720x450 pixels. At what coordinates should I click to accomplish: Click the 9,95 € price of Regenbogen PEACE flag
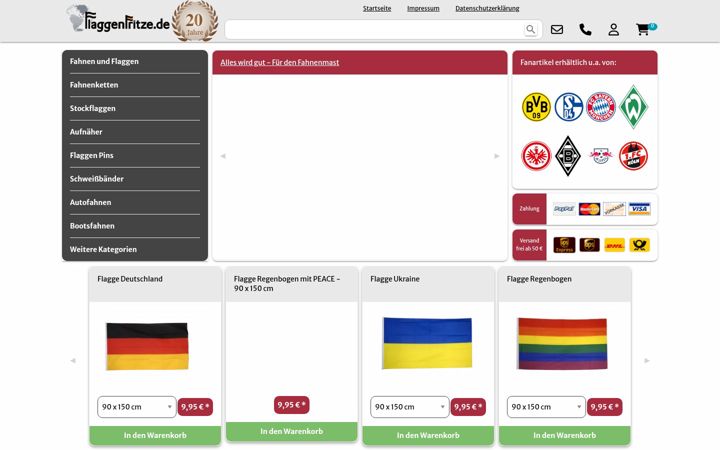(x=292, y=405)
